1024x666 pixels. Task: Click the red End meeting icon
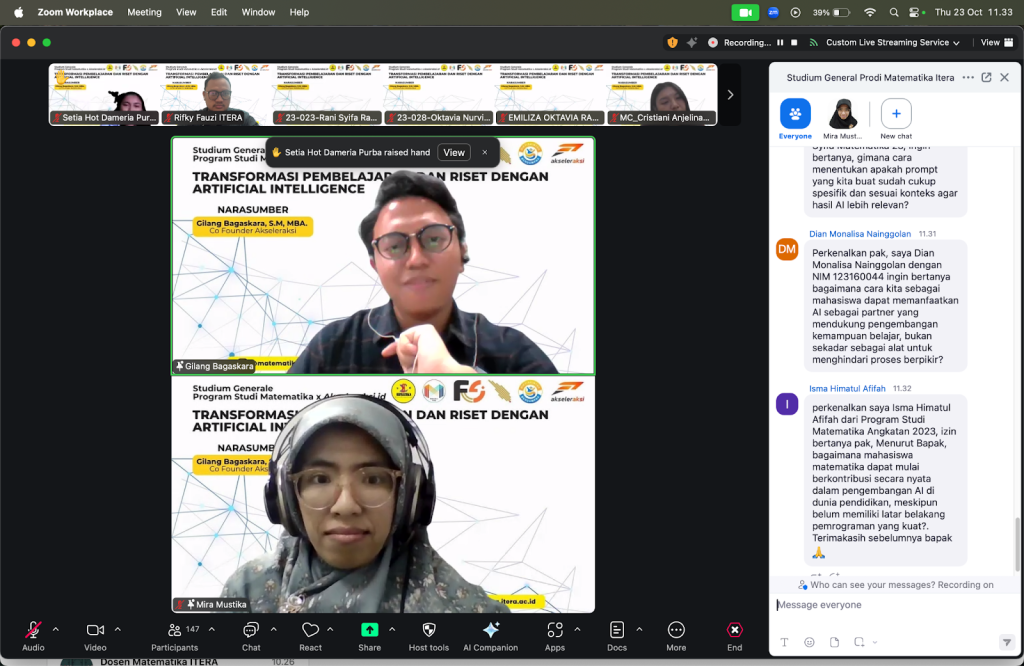point(734,630)
